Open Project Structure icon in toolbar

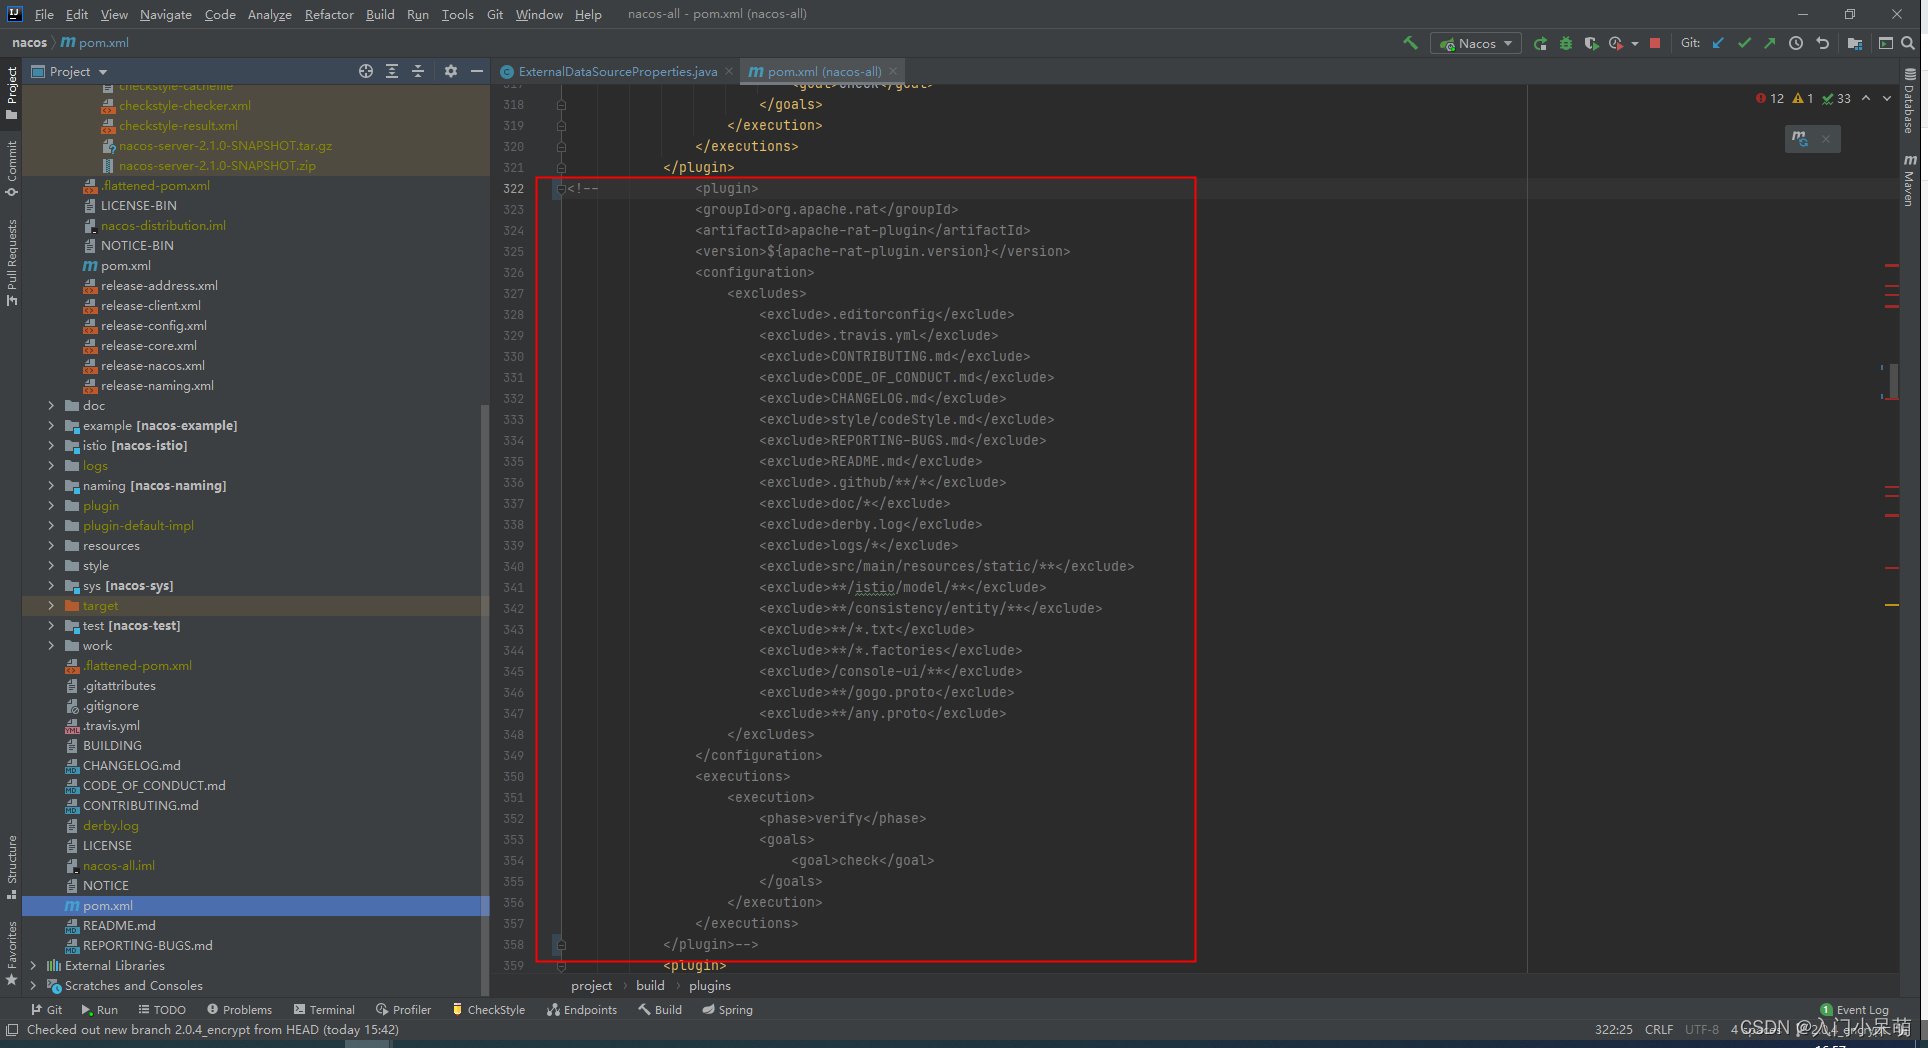[1855, 43]
